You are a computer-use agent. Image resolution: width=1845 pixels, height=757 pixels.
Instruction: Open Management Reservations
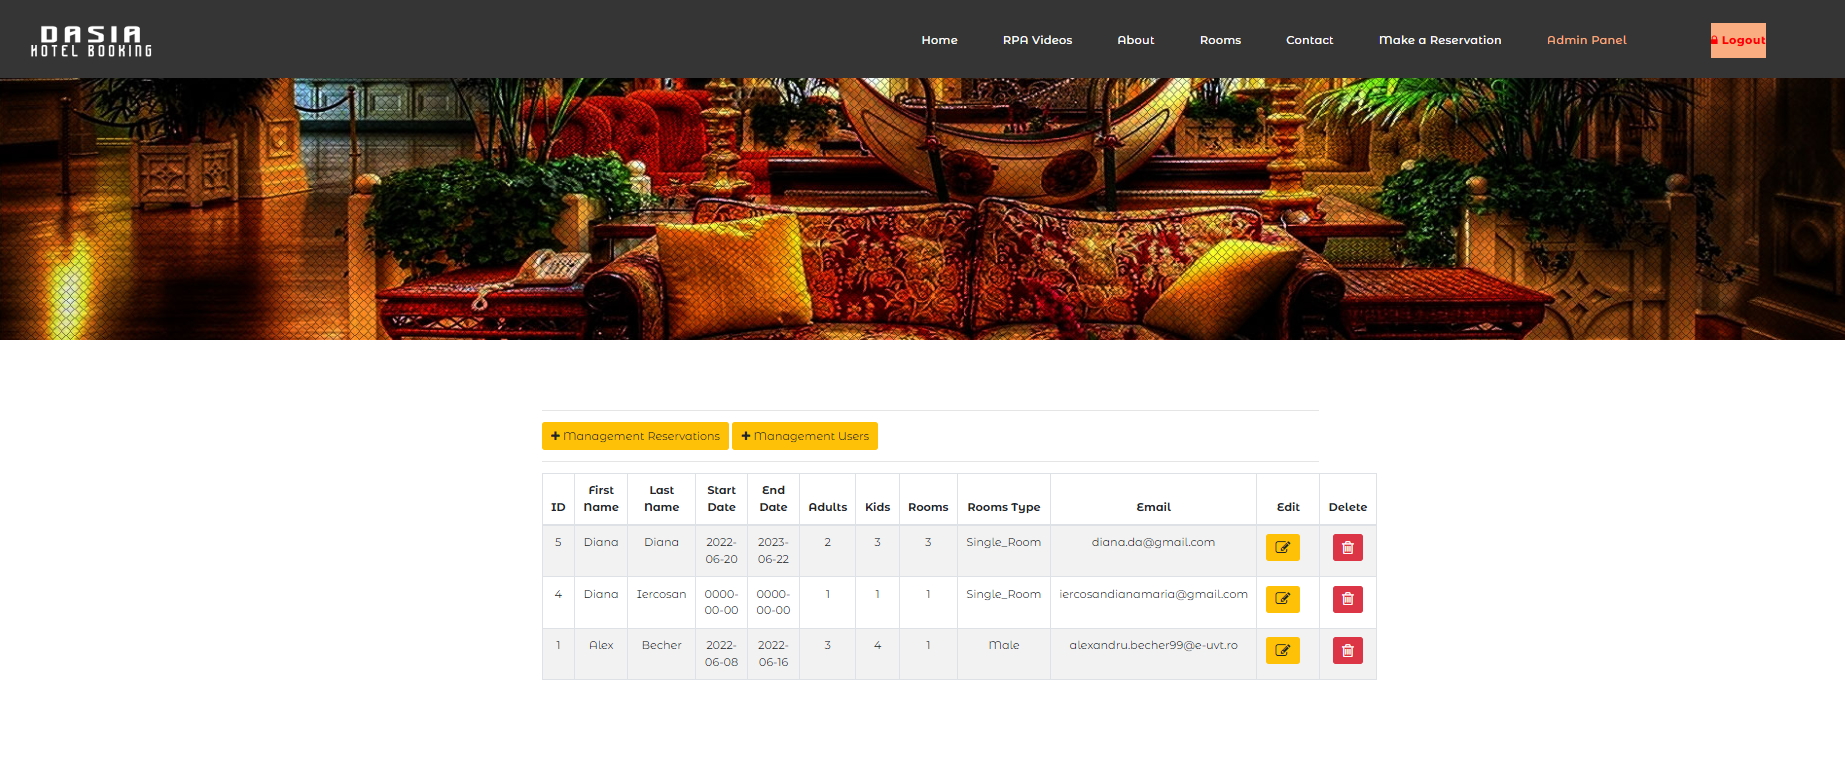click(x=635, y=436)
